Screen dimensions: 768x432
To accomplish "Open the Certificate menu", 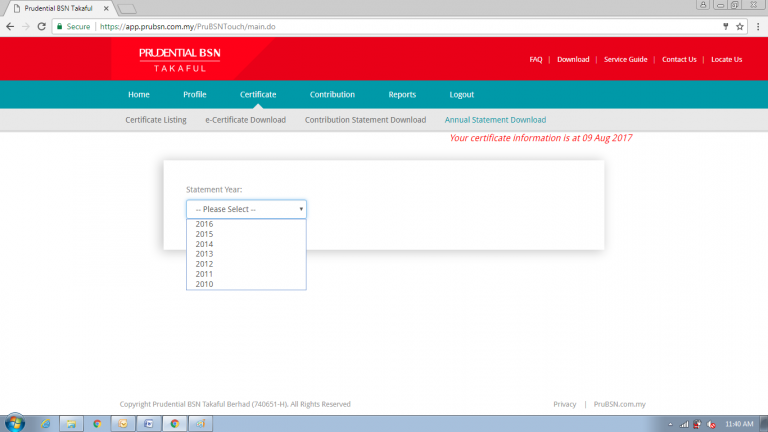I will pyautogui.click(x=258, y=94).
